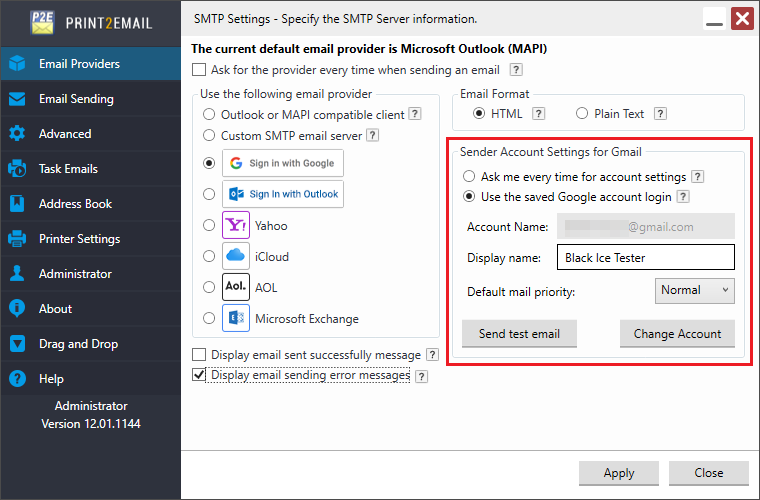
Task: Select the Yahoo provider radio button
Action: [x=209, y=225]
